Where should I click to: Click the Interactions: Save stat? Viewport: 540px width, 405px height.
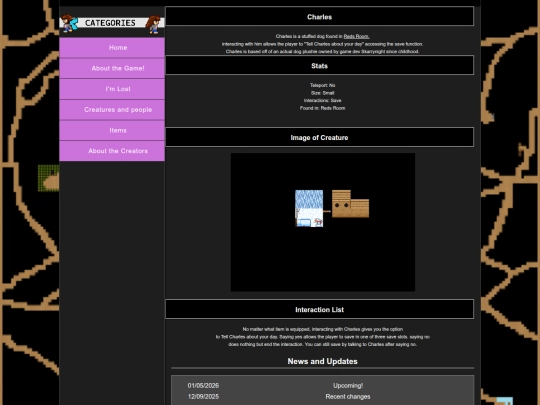[x=322, y=100]
